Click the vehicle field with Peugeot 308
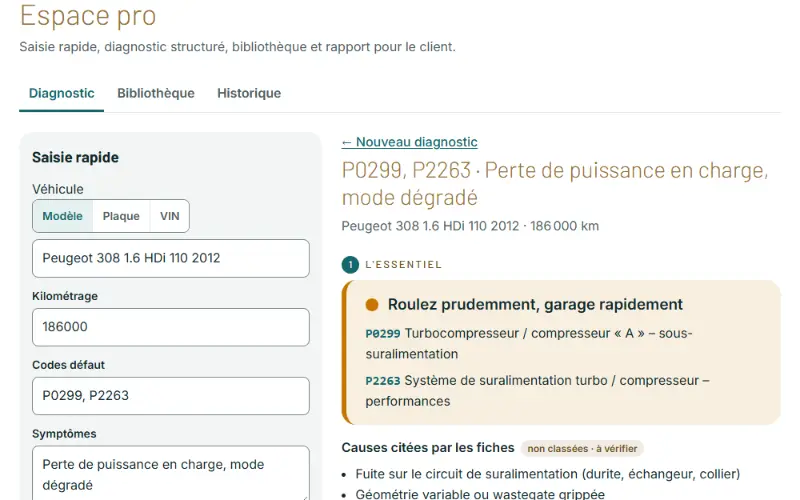Image resolution: width=800 pixels, height=500 pixels. 170,258
